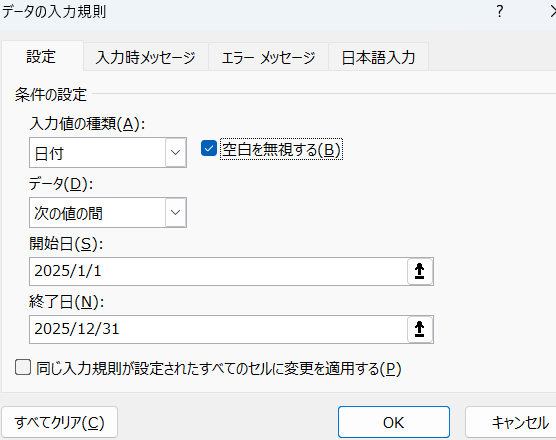This screenshot has width=556, height=440.
Task: Click the range selector icon for 終了日
Action: pos(420,329)
